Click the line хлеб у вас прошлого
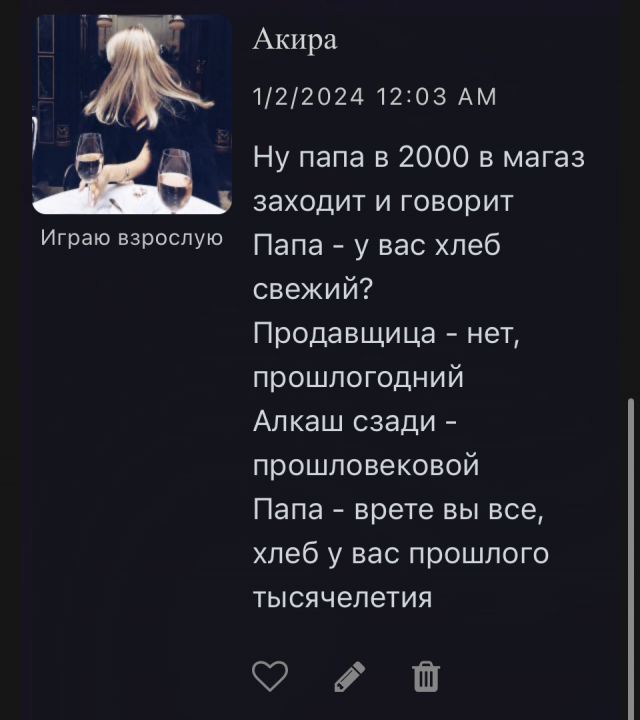This screenshot has height=720, width=640. [x=401, y=554]
